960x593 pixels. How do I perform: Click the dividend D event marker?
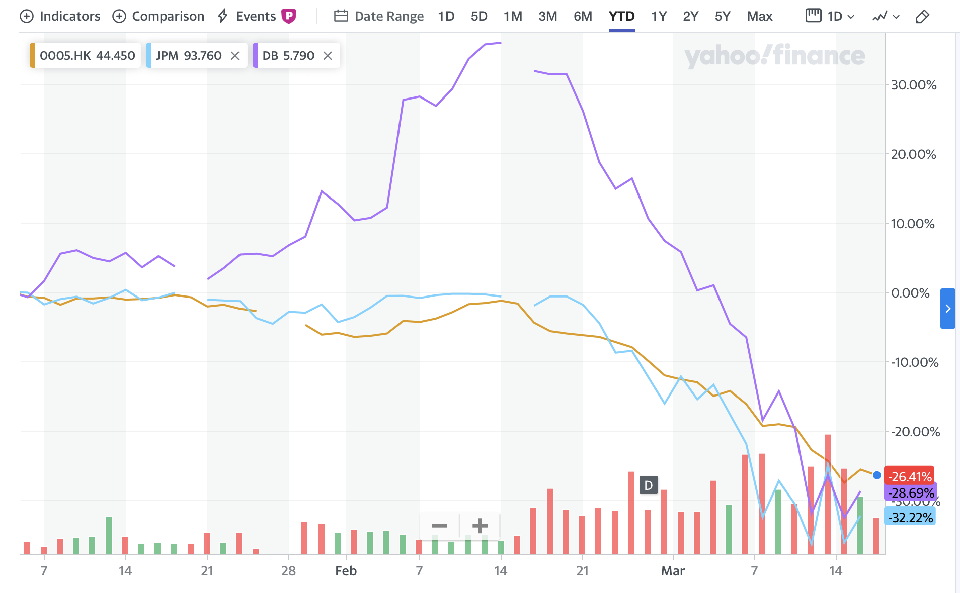point(648,485)
